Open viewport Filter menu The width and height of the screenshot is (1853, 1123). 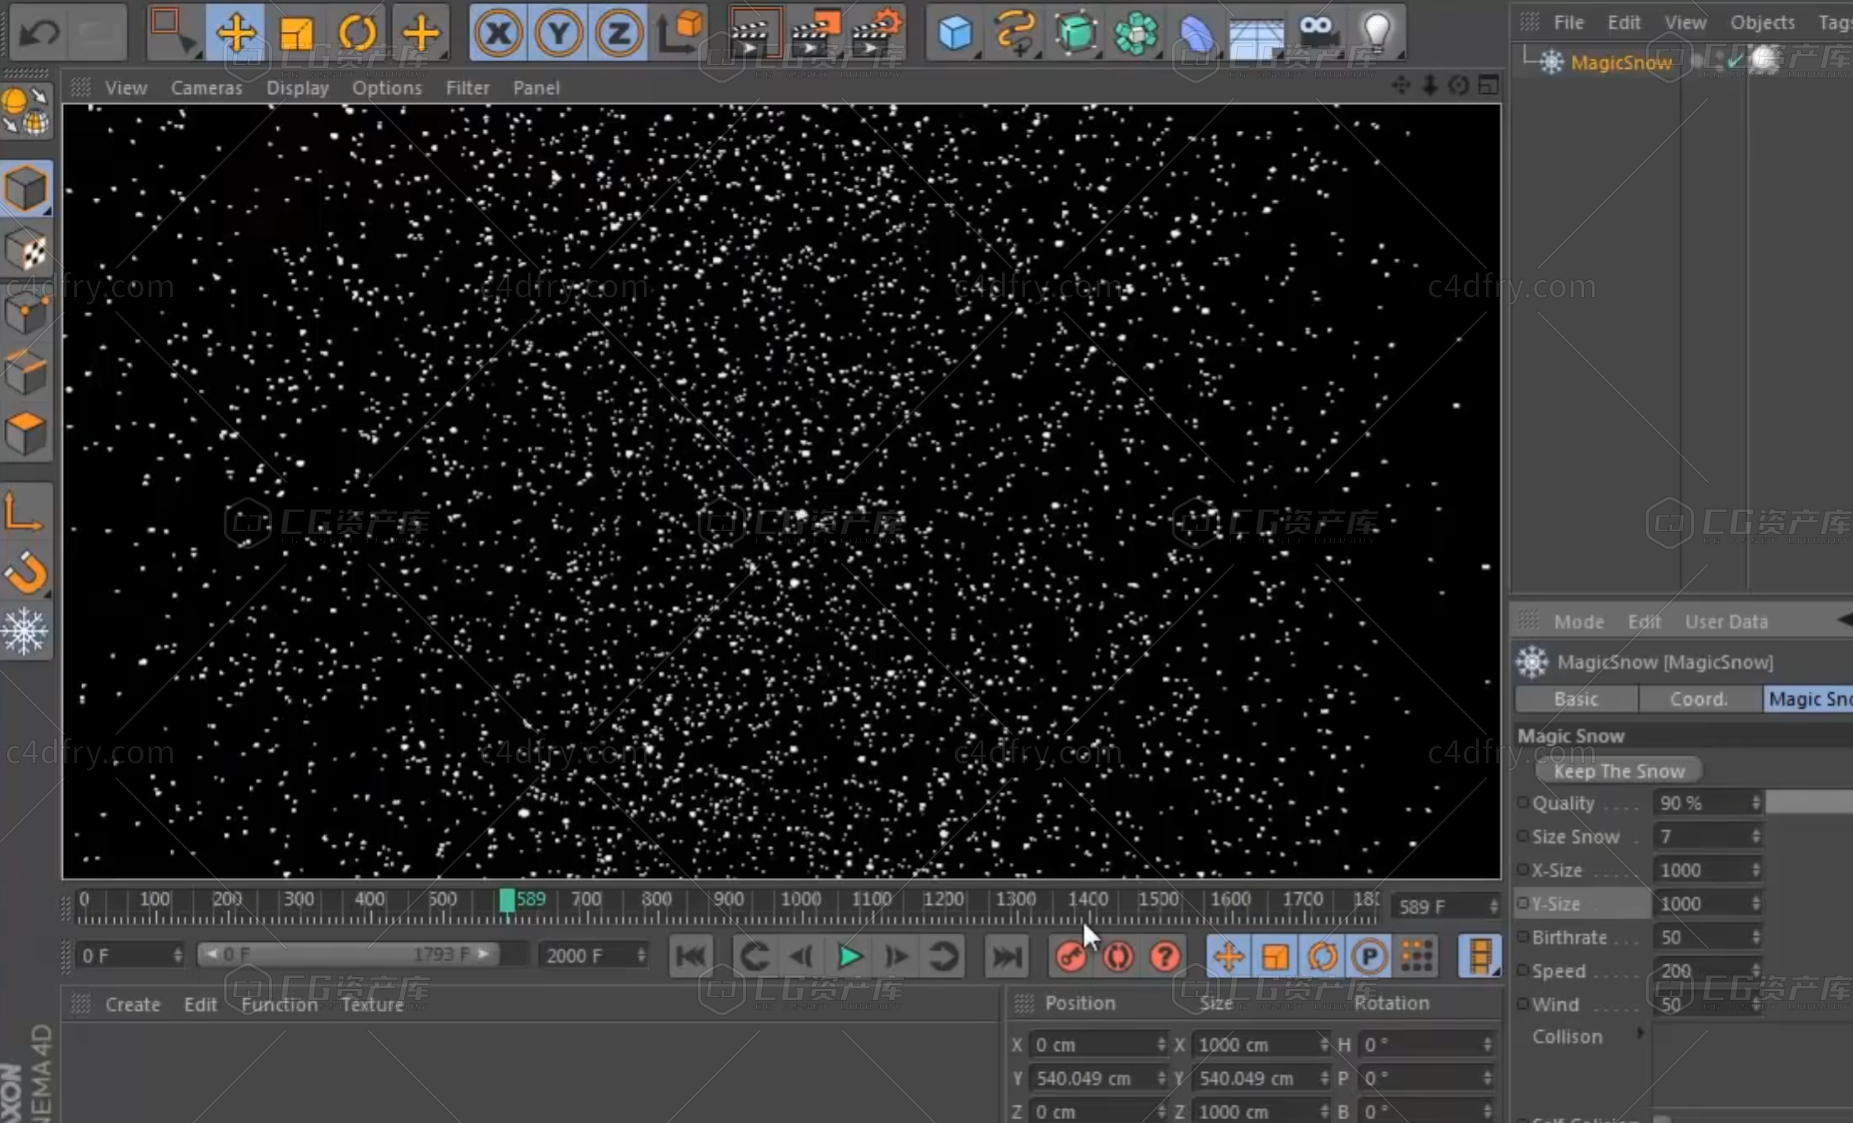click(x=467, y=88)
